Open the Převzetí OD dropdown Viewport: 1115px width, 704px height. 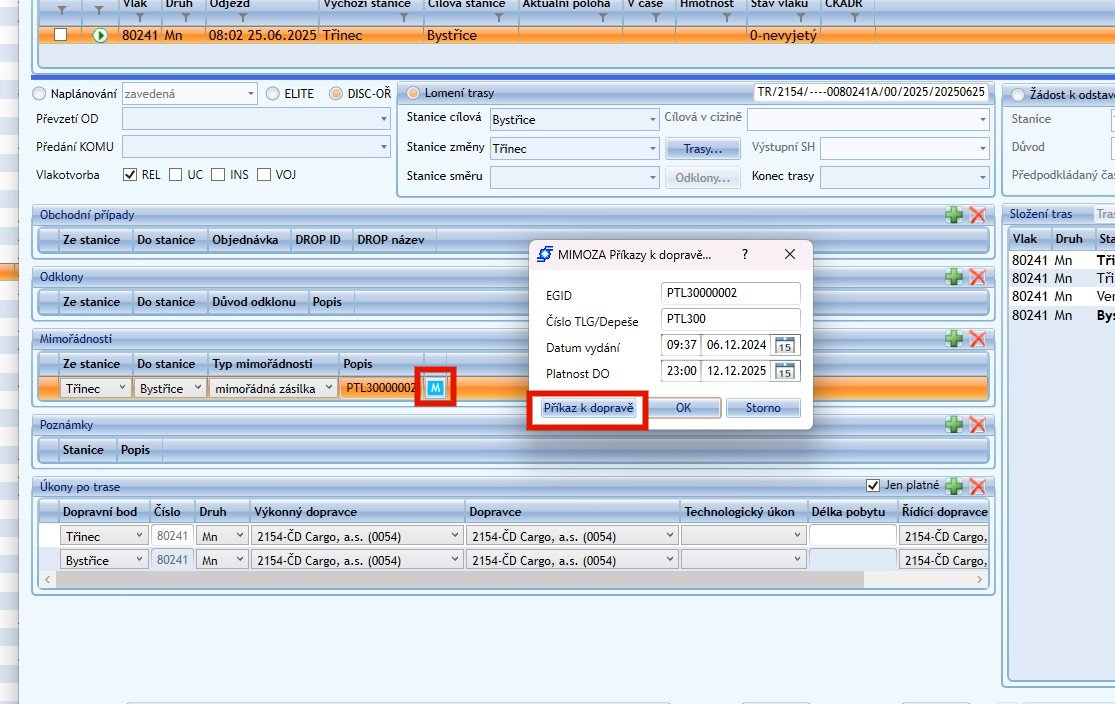coord(384,119)
